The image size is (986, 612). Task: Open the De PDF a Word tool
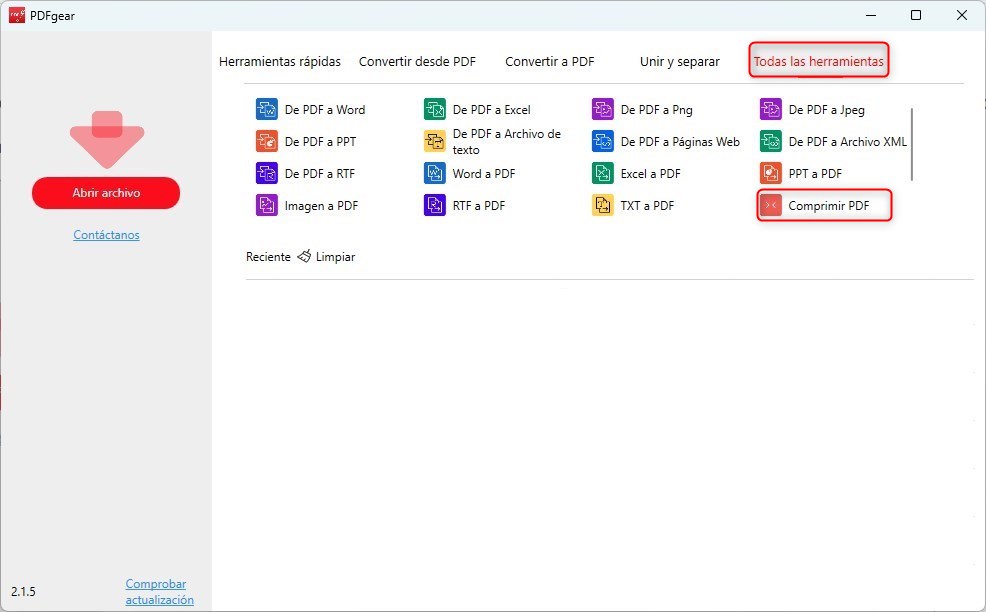point(322,109)
